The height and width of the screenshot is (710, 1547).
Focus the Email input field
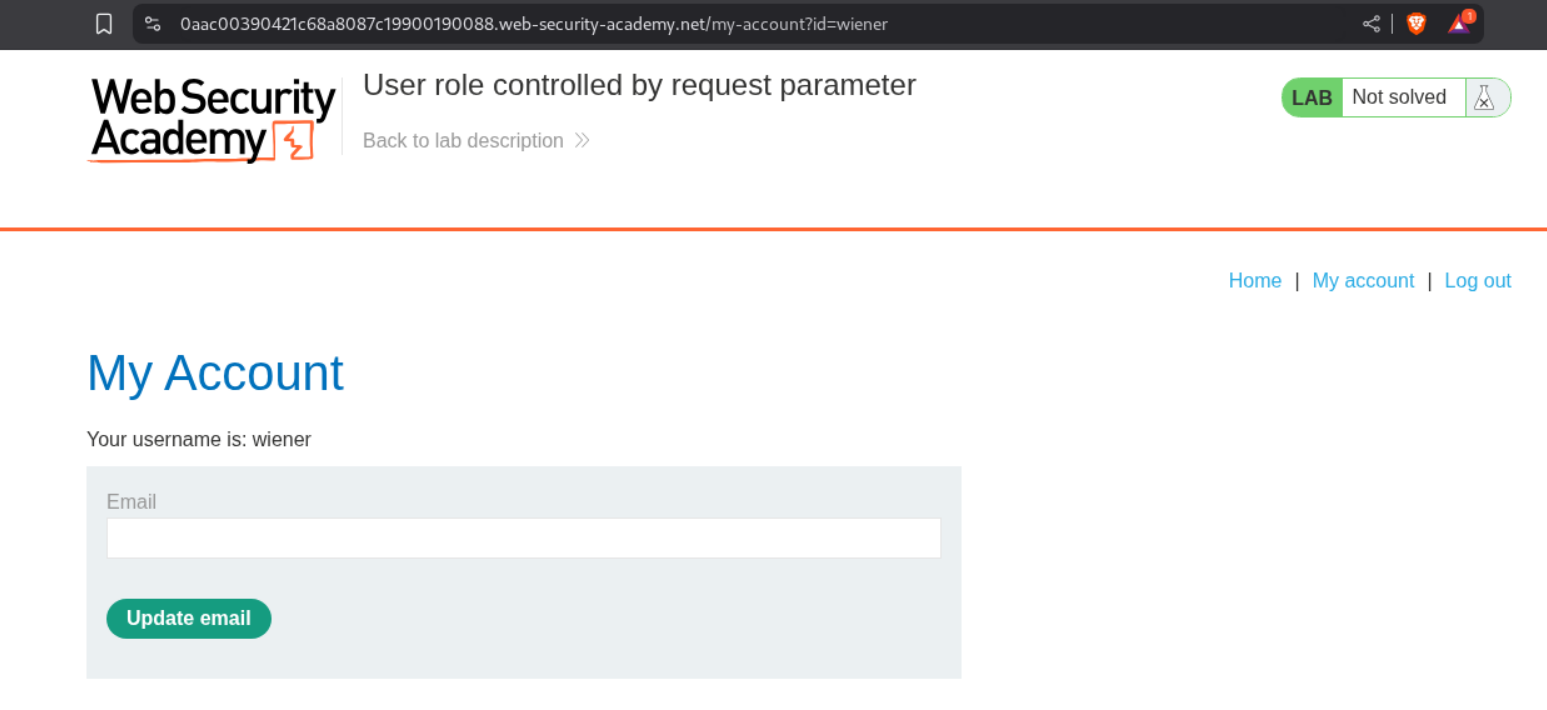523,538
